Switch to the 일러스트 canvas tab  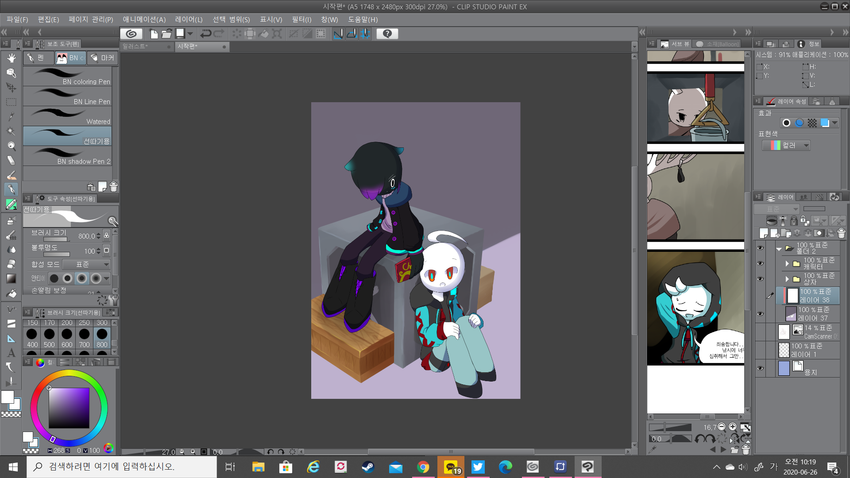[146, 47]
